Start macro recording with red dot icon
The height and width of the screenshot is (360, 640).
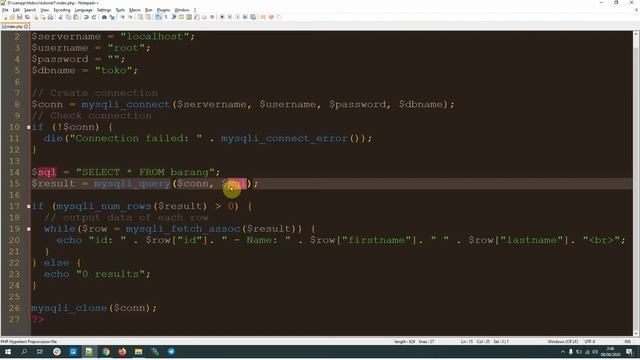(222, 17)
